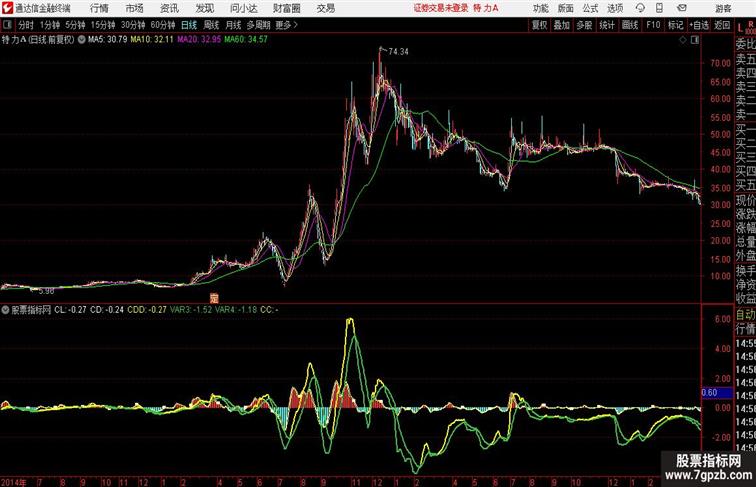Click the red L icon at top right
The image size is (756, 487).
coord(740,27)
